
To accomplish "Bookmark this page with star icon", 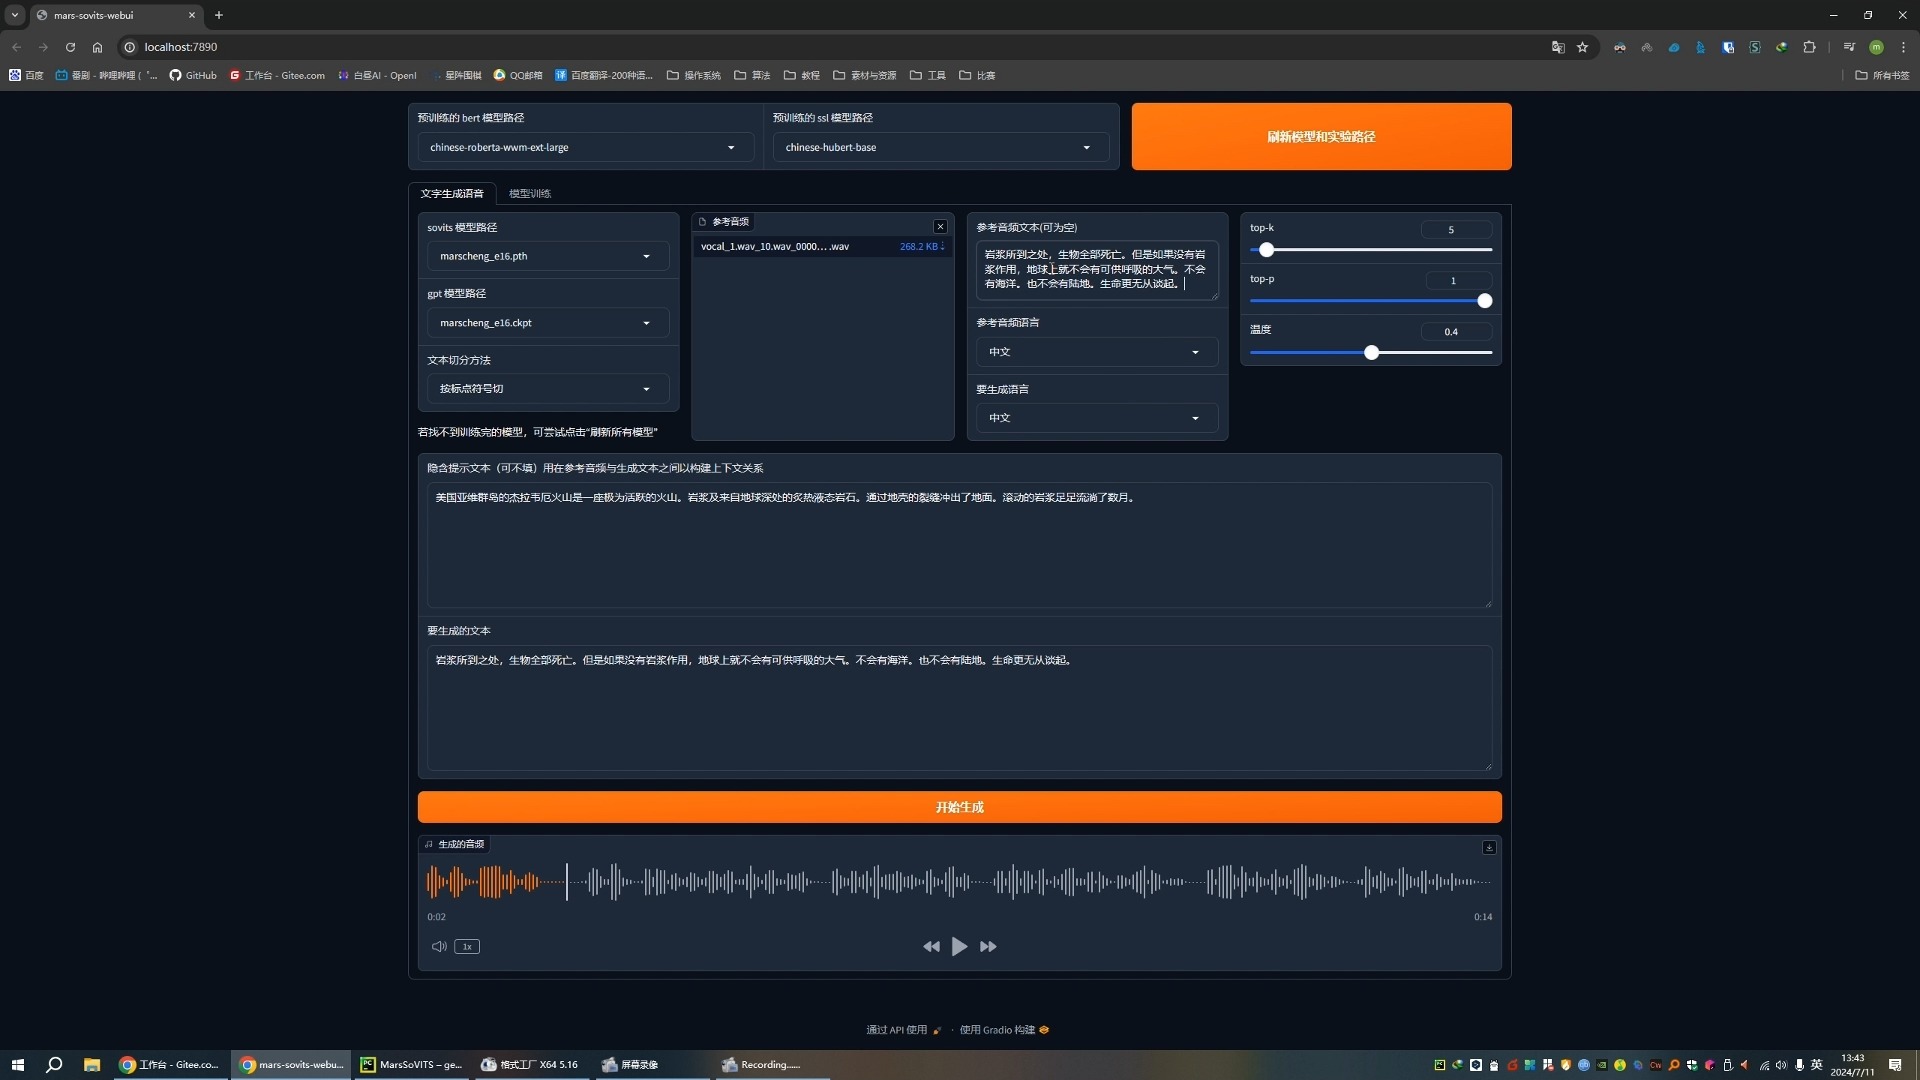I will pyautogui.click(x=1582, y=47).
